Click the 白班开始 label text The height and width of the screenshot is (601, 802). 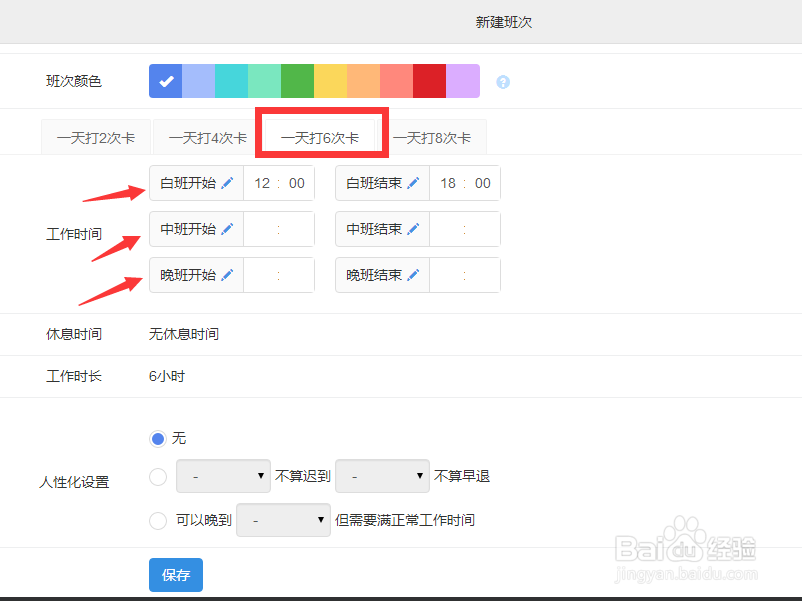[x=188, y=183]
